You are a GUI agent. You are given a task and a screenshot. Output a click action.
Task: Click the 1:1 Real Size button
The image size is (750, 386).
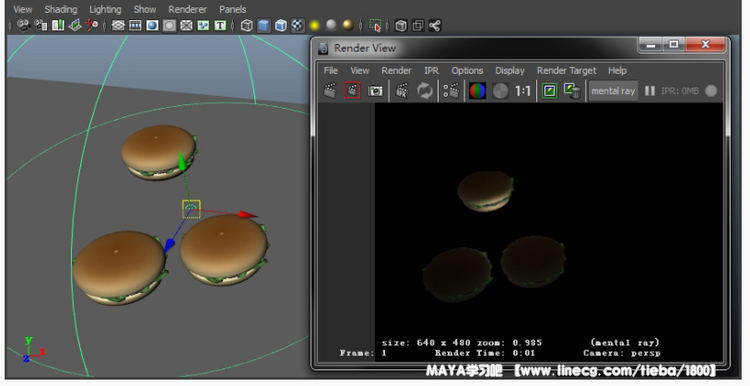pyautogui.click(x=522, y=91)
